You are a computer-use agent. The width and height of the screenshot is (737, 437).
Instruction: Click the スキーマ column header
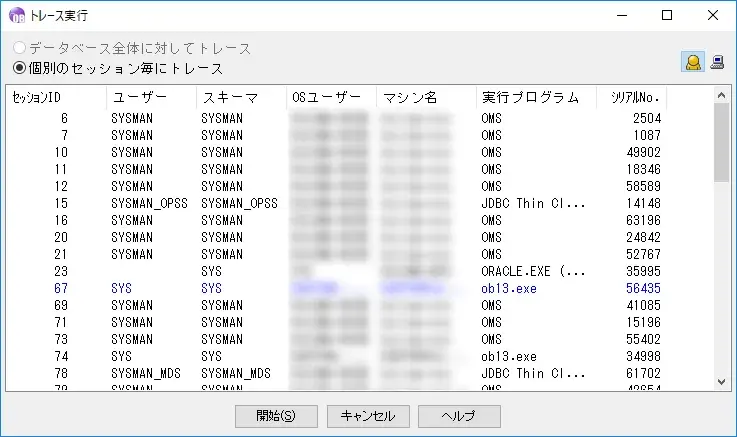[239, 98]
